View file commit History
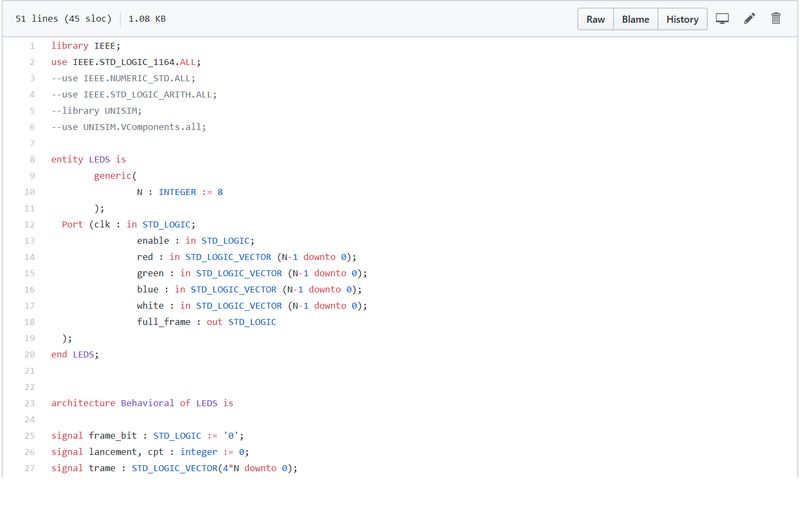800x508 pixels. [682, 19]
